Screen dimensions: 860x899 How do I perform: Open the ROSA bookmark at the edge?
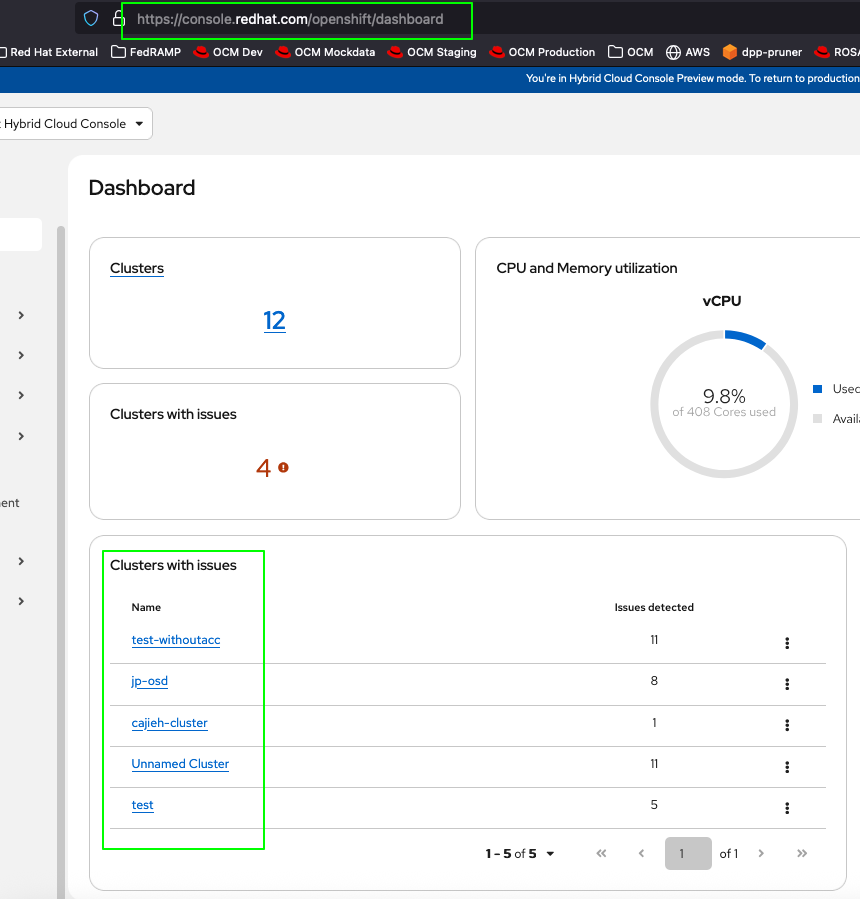[836, 52]
